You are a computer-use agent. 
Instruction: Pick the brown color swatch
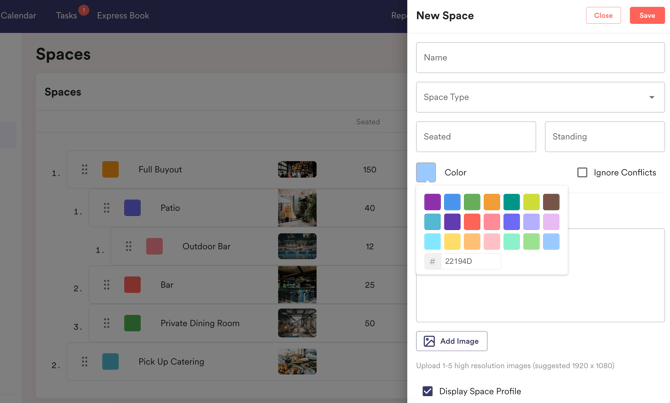[551, 202]
